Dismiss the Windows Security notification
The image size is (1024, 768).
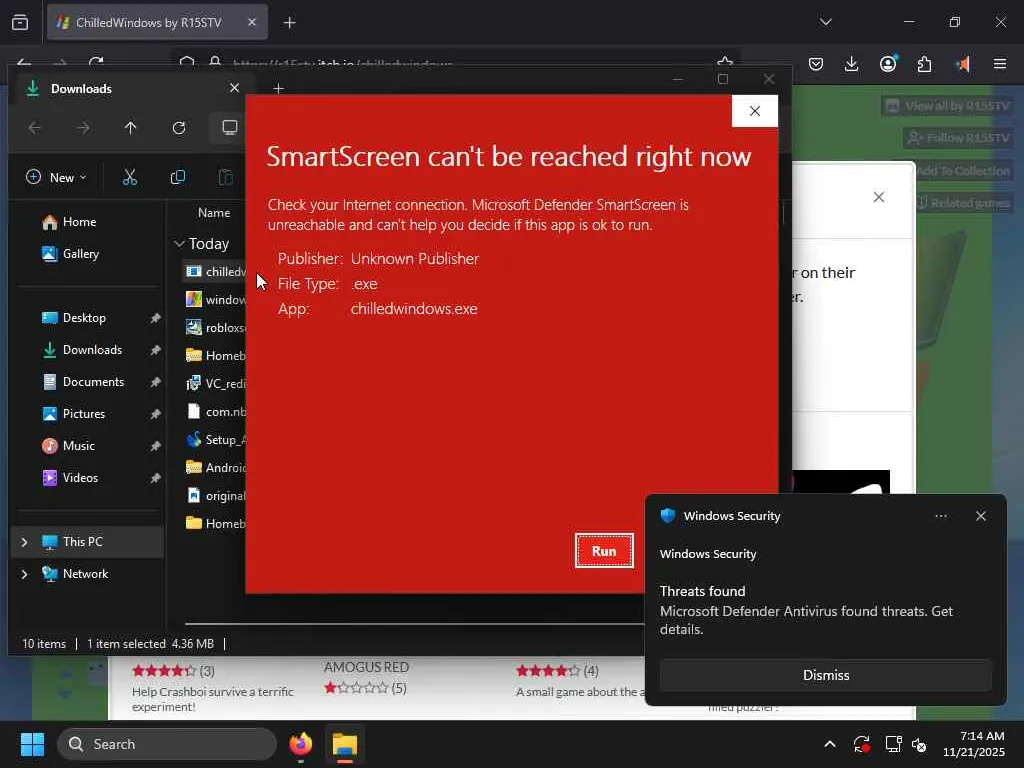click(x=825, y=675)
